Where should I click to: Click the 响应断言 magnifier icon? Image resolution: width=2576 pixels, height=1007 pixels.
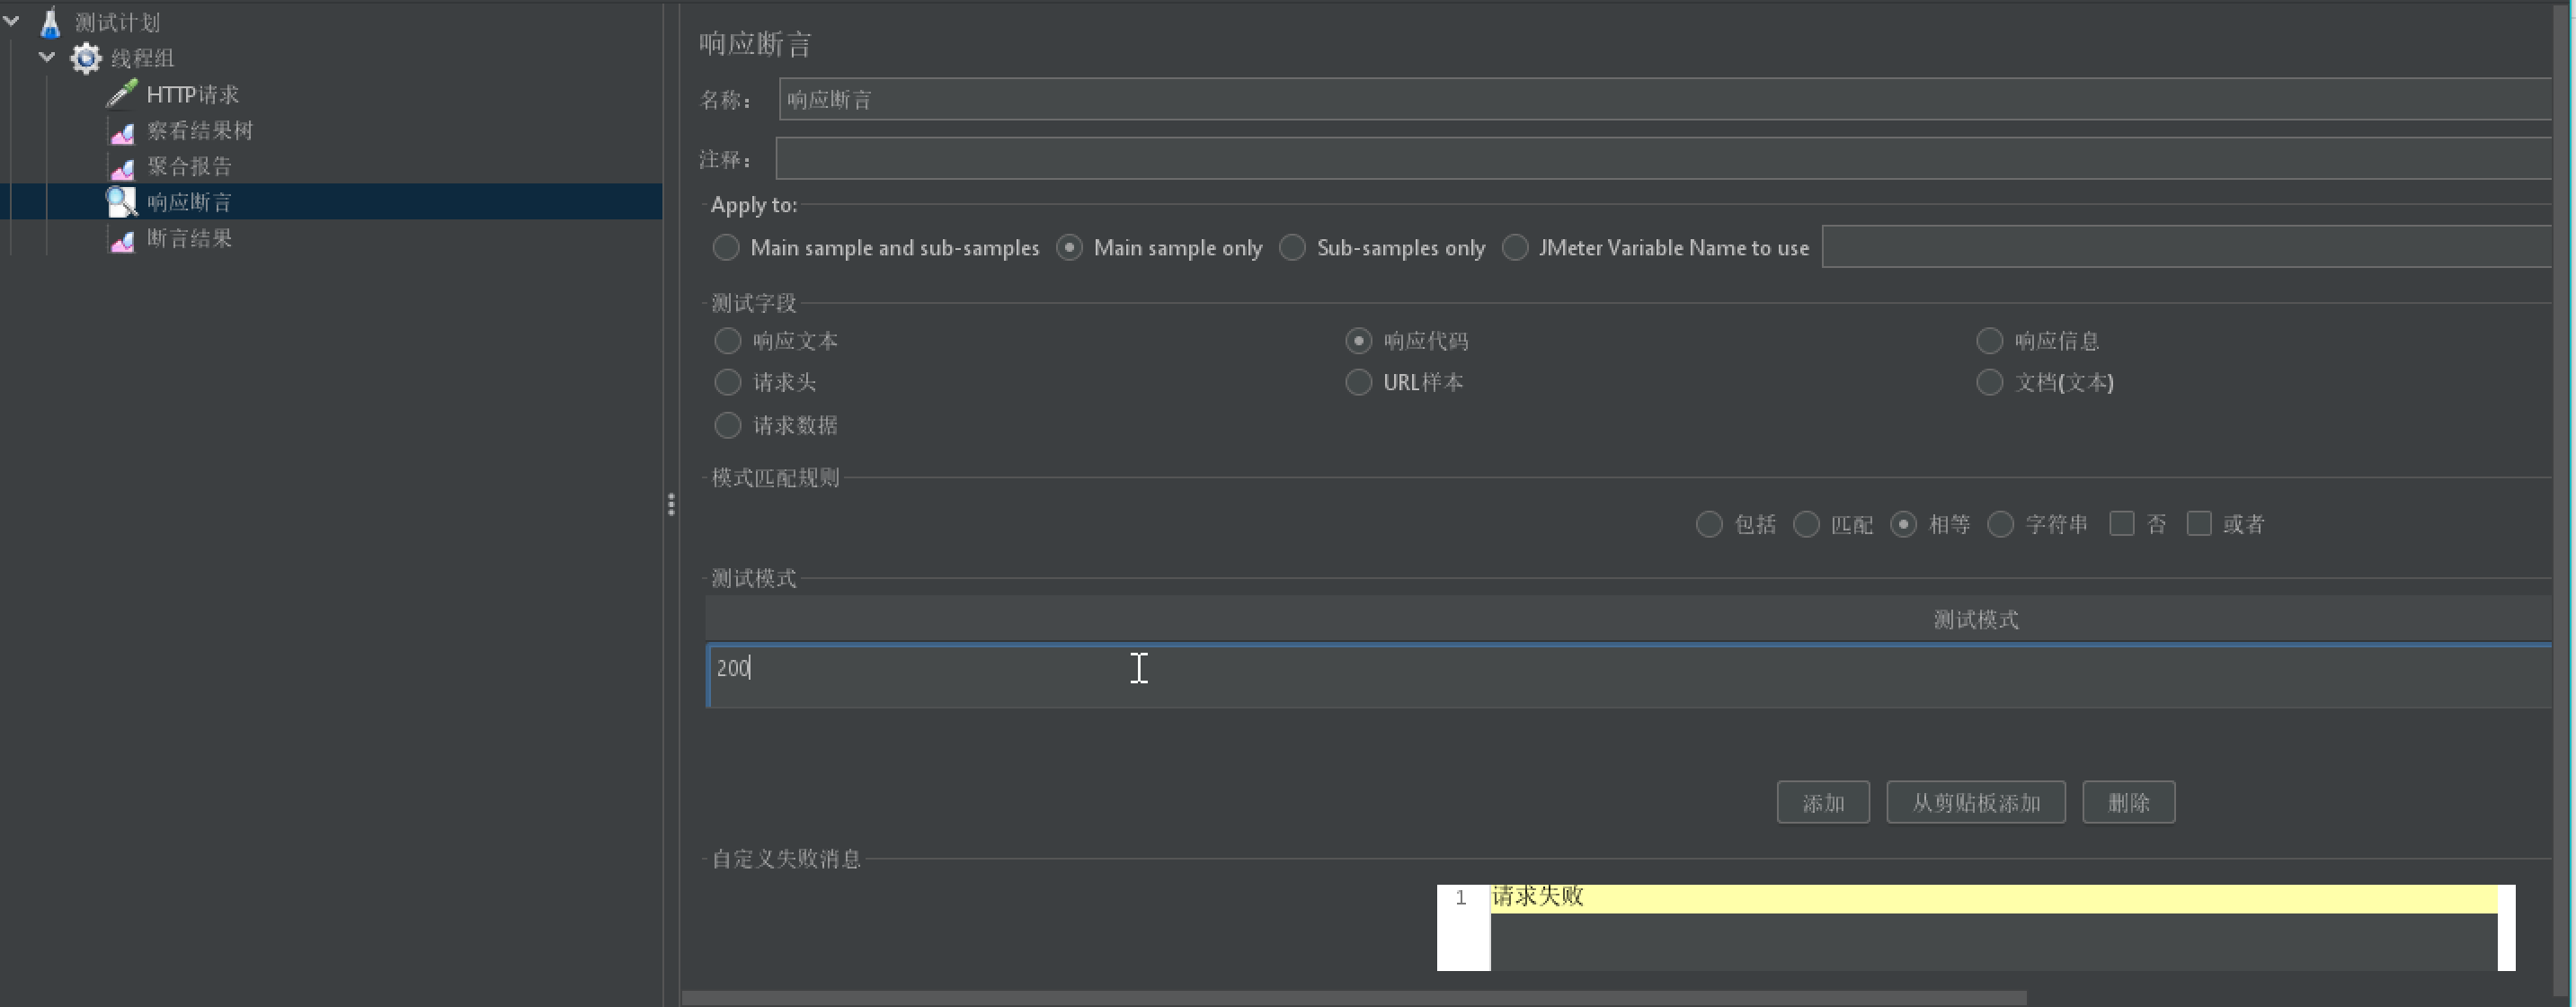point(121,202)
